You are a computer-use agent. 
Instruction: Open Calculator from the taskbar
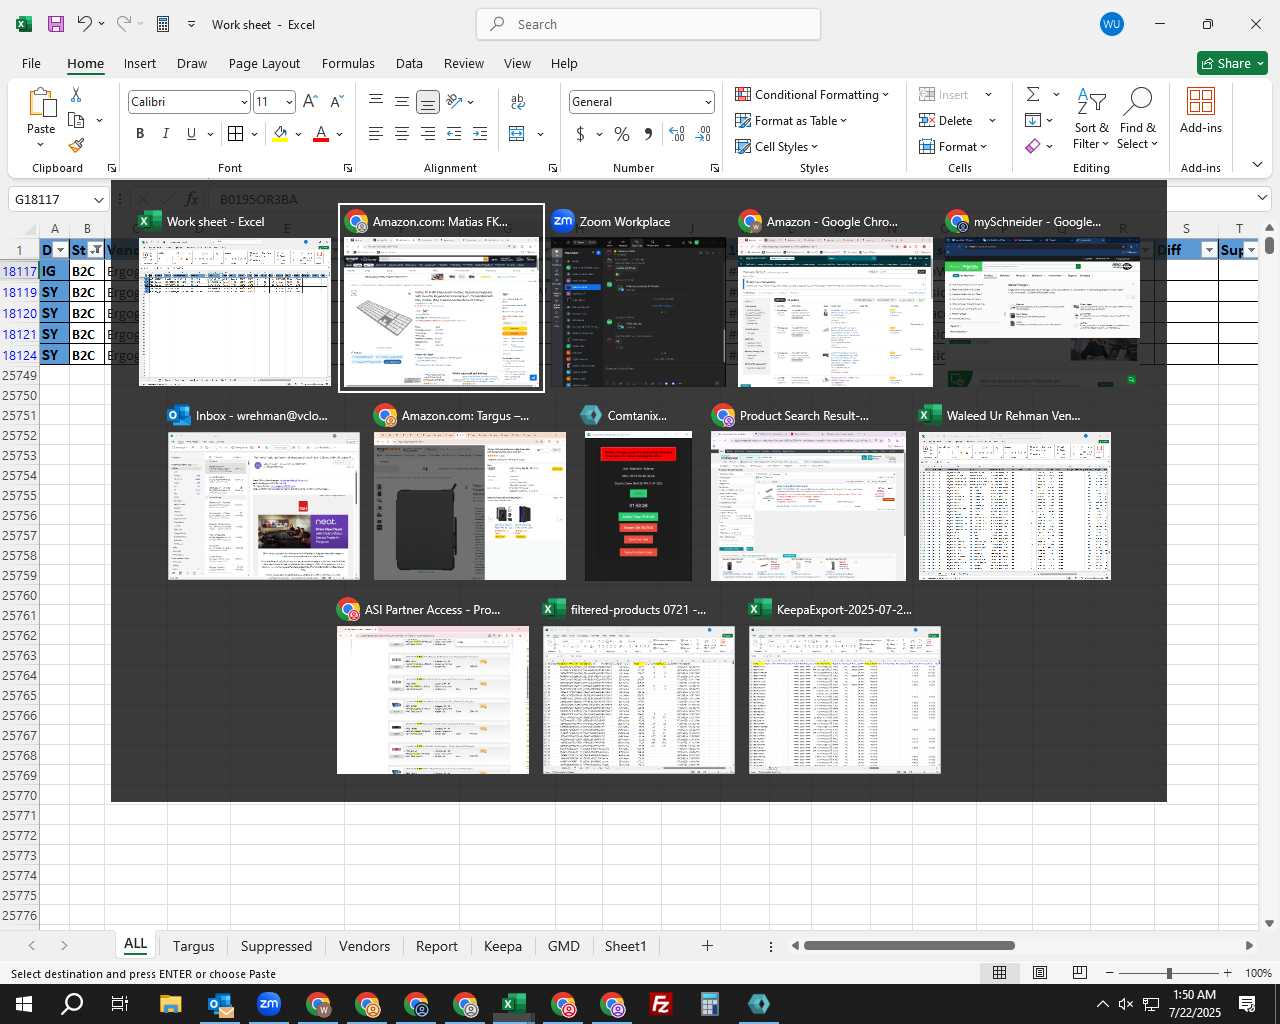(710, 1004)
